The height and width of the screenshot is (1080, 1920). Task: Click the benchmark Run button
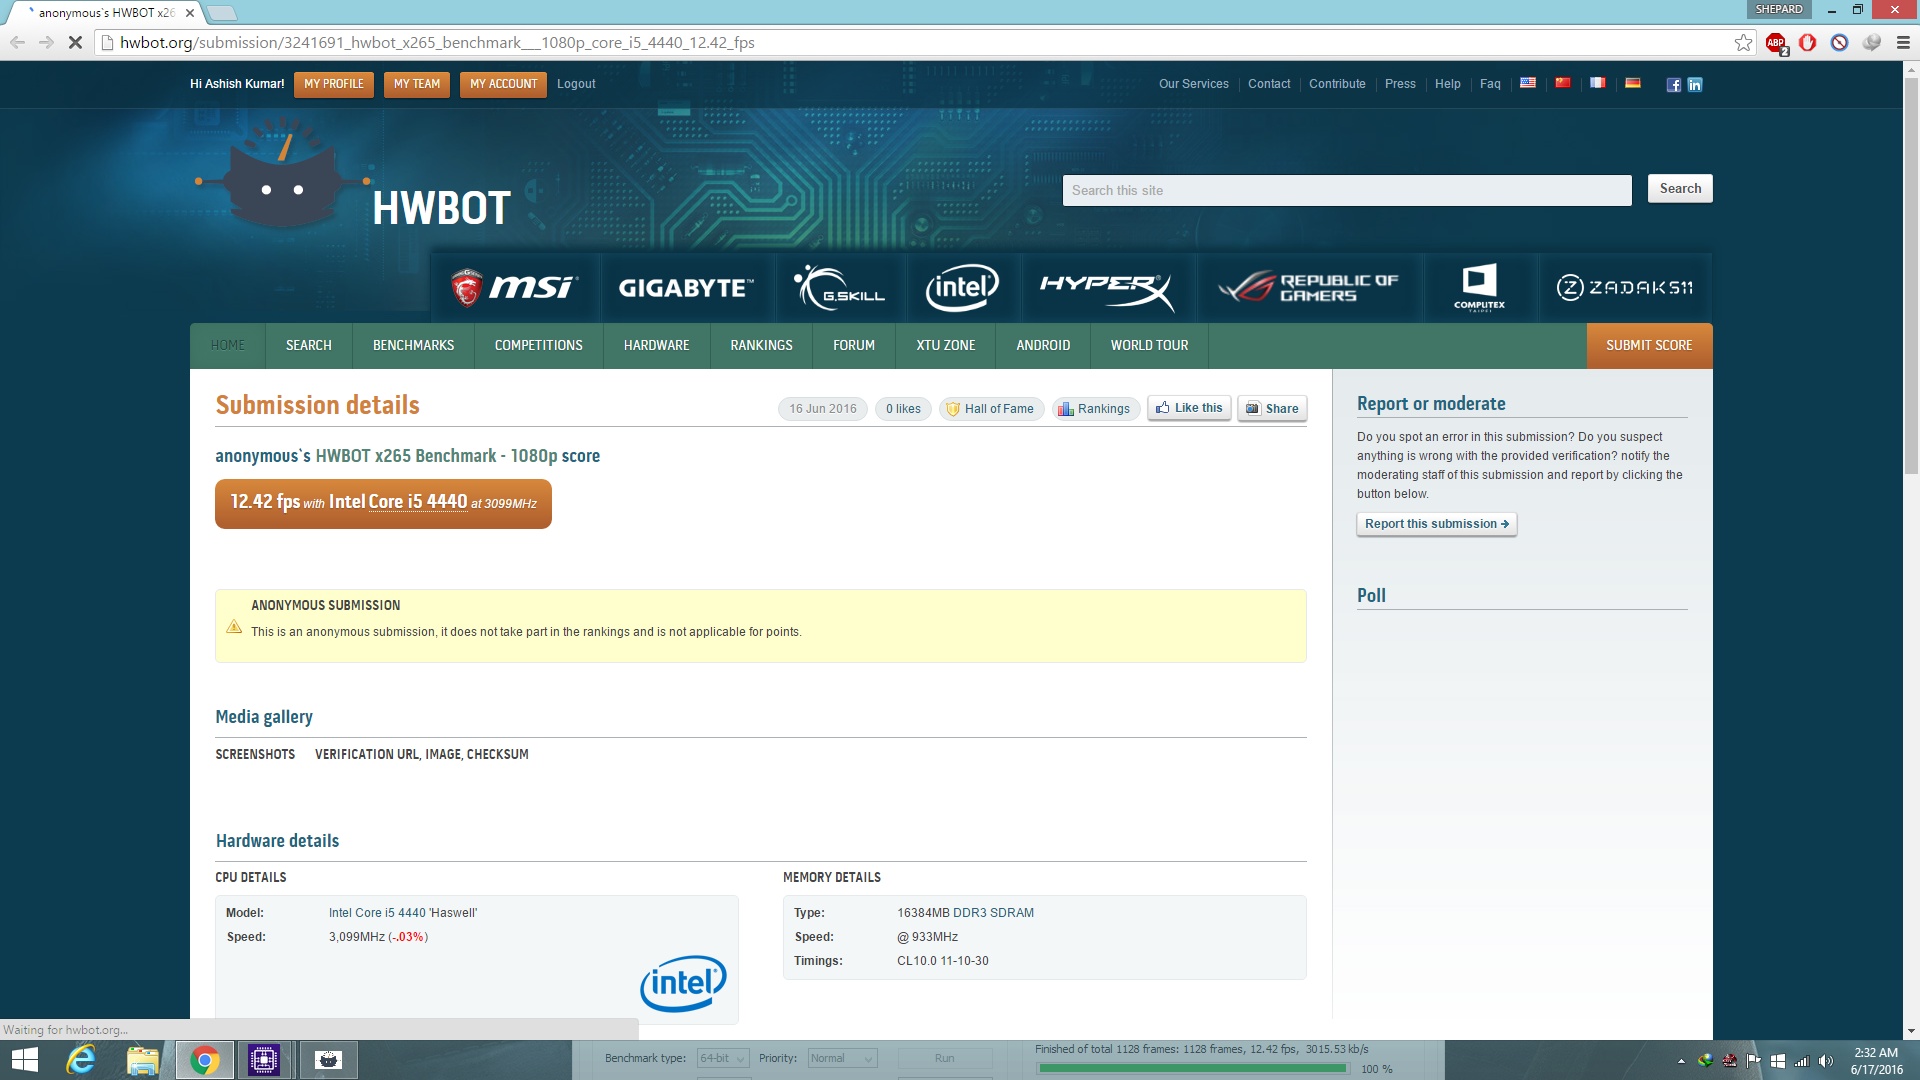coord(944,1058)
